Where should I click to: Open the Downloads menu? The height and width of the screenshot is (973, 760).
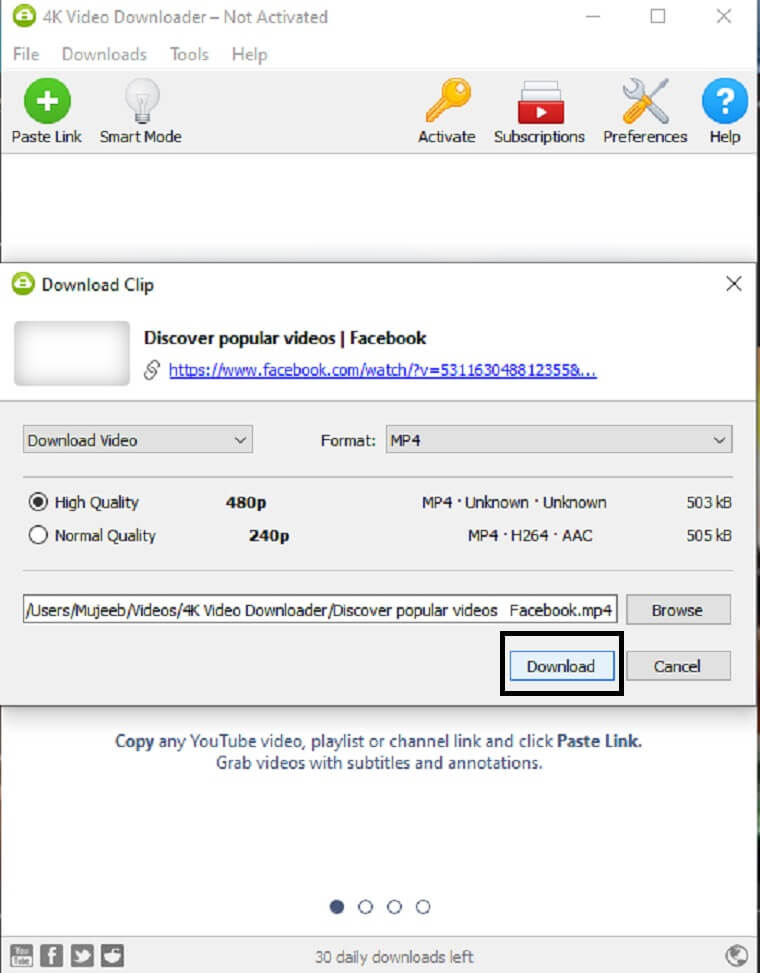pos(104,55)
